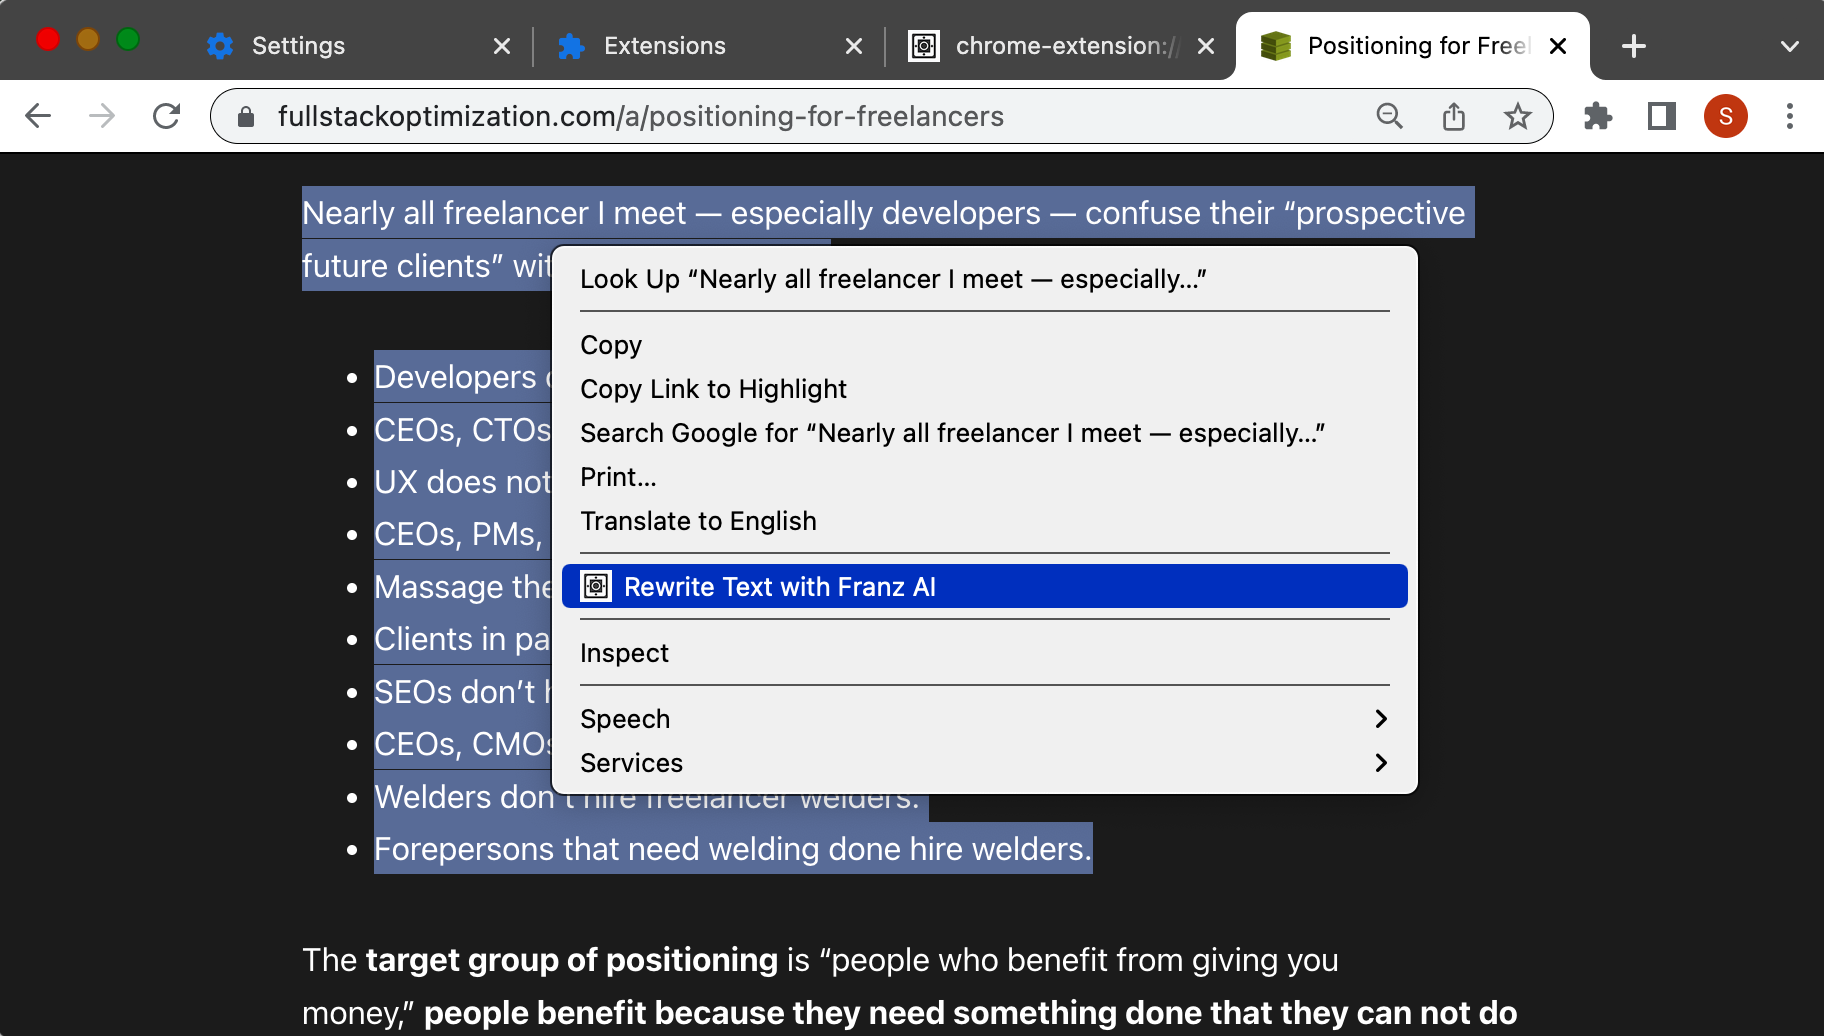Click the forward navigation arrow
Image resolution: width=1824 pixels, height=1036 pixels.
click(102, 116)
